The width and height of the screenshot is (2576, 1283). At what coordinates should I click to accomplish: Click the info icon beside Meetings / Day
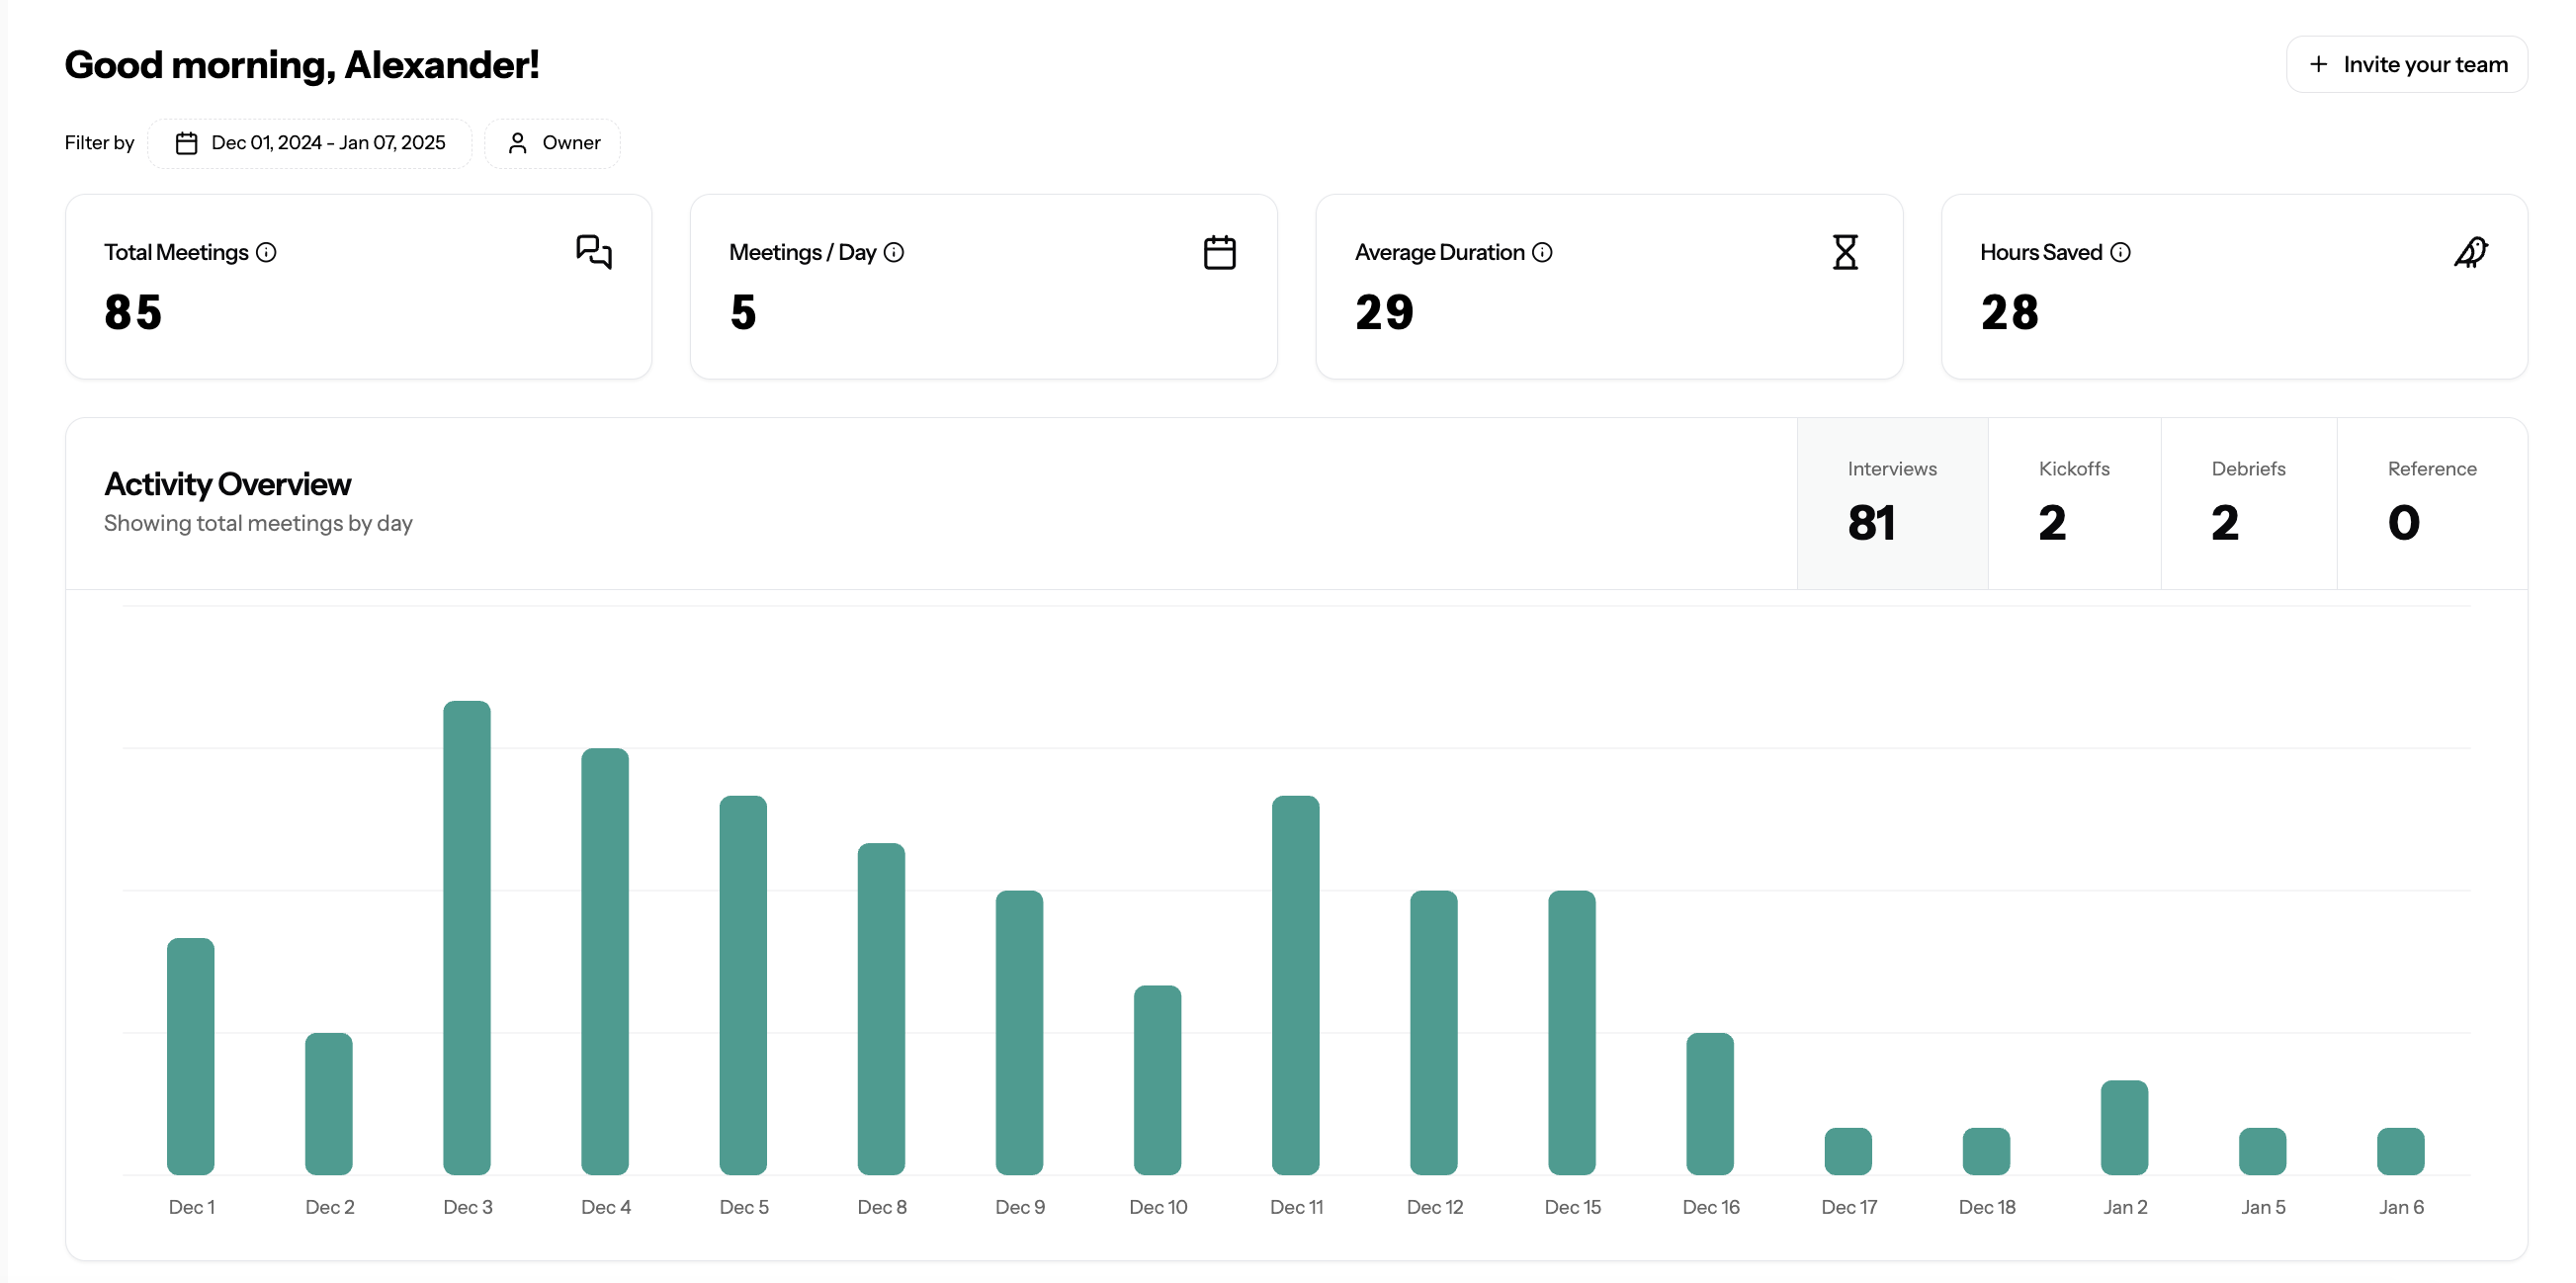click(894, 252)
